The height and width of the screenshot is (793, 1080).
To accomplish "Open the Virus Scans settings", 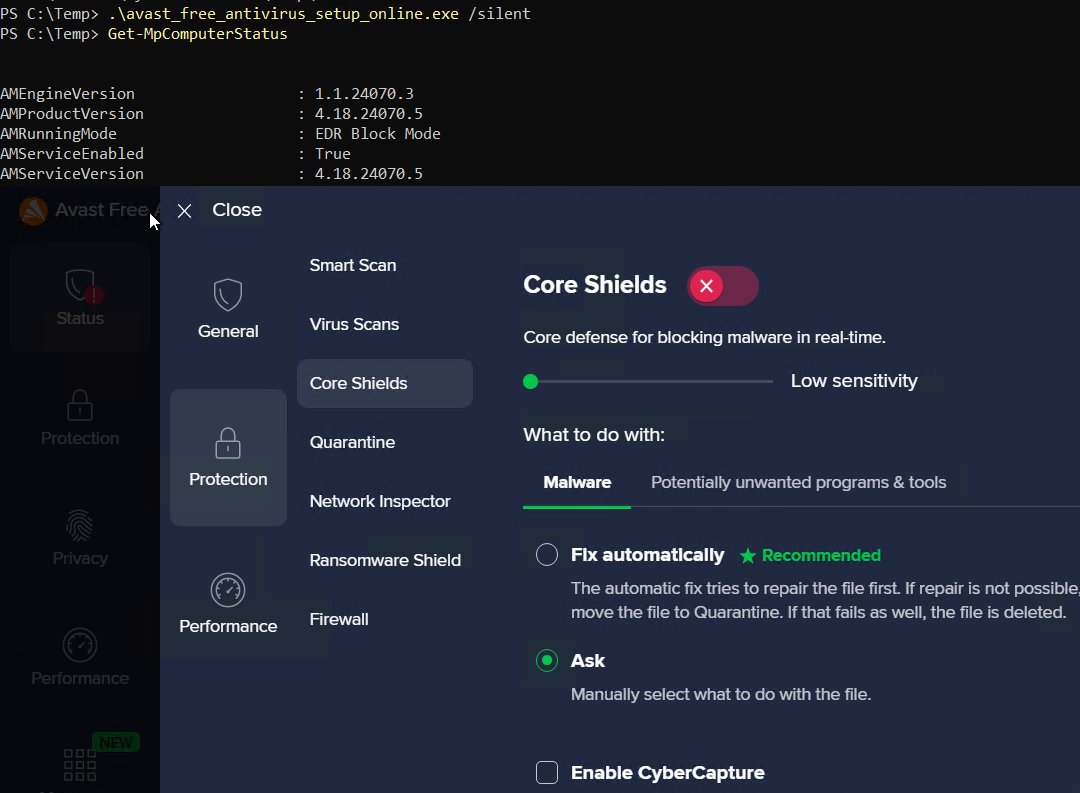I will tap(354, 324).
